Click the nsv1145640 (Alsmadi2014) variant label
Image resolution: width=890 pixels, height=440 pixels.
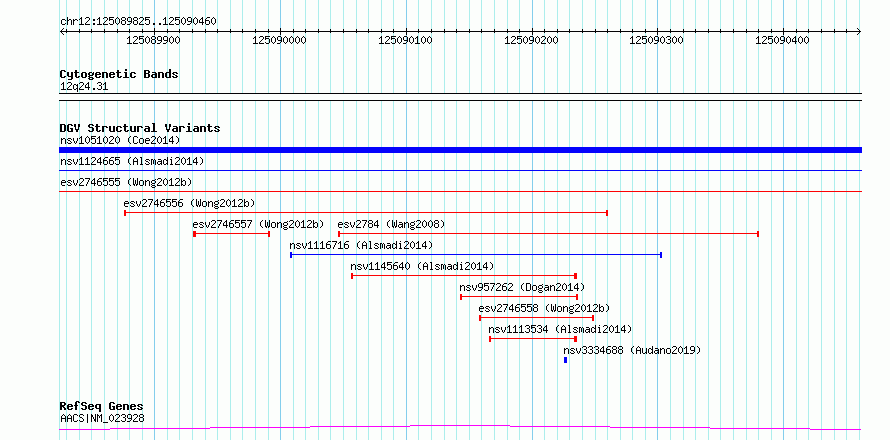(x=422, y=266)
